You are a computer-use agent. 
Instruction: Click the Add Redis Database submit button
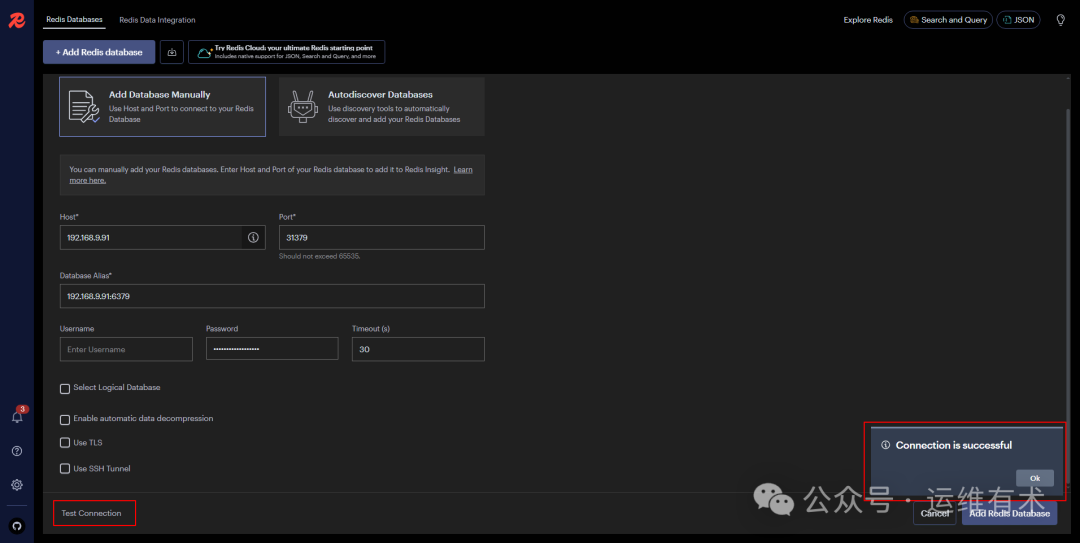pos(1009,513)
